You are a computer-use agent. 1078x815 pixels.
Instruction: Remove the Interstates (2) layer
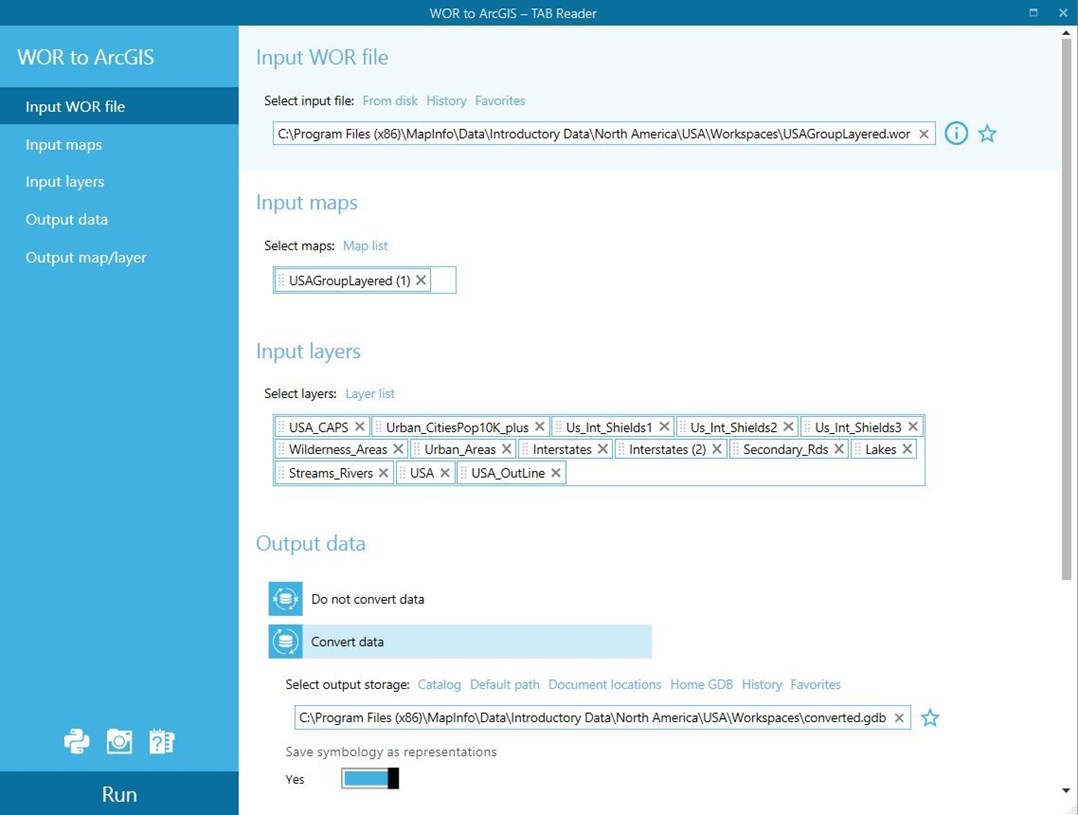(717, 449)
